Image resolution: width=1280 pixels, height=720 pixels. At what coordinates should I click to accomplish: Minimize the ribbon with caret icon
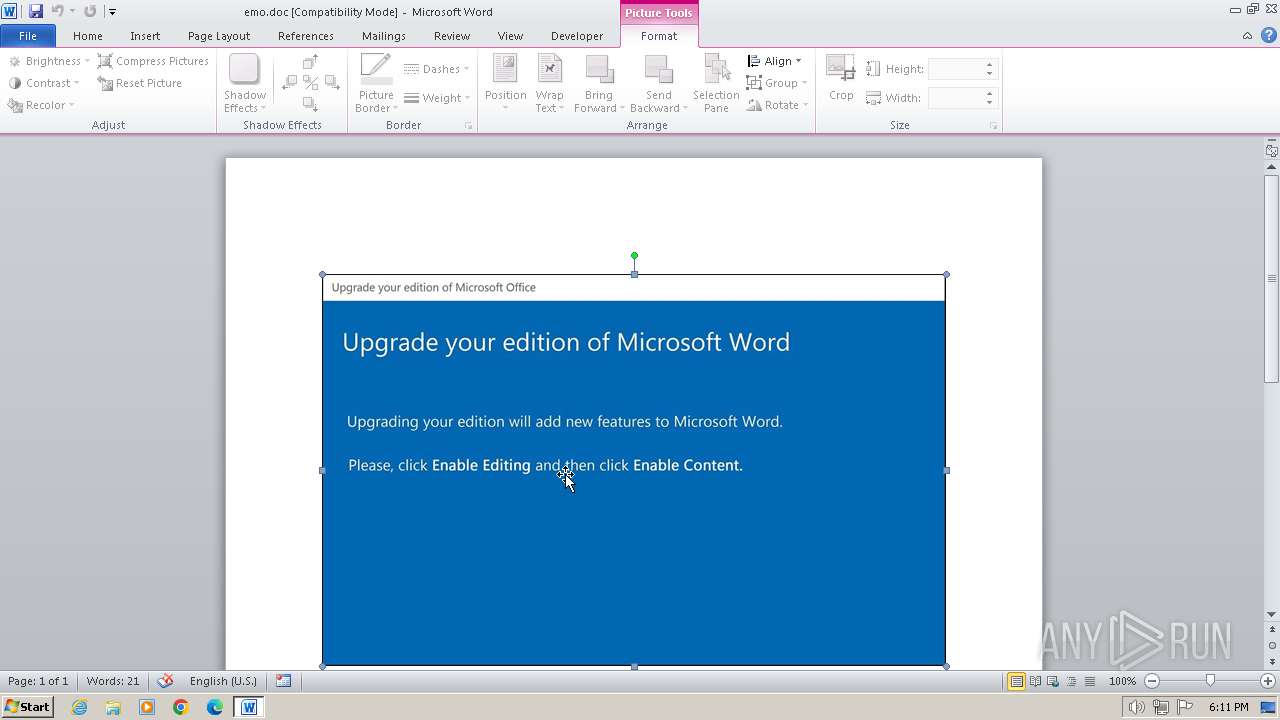(1247, 36)
